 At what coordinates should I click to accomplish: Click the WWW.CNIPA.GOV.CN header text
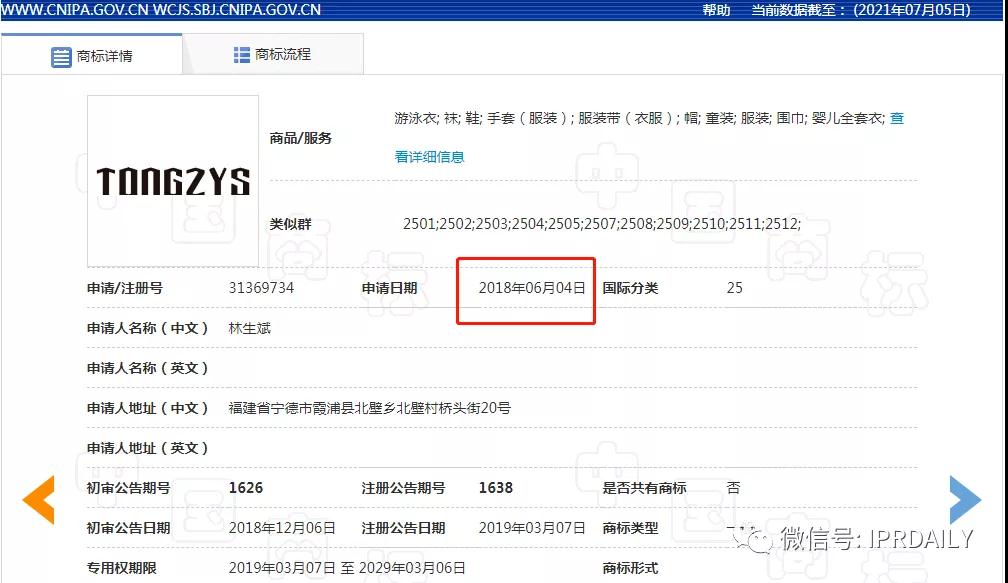[76, 10]
